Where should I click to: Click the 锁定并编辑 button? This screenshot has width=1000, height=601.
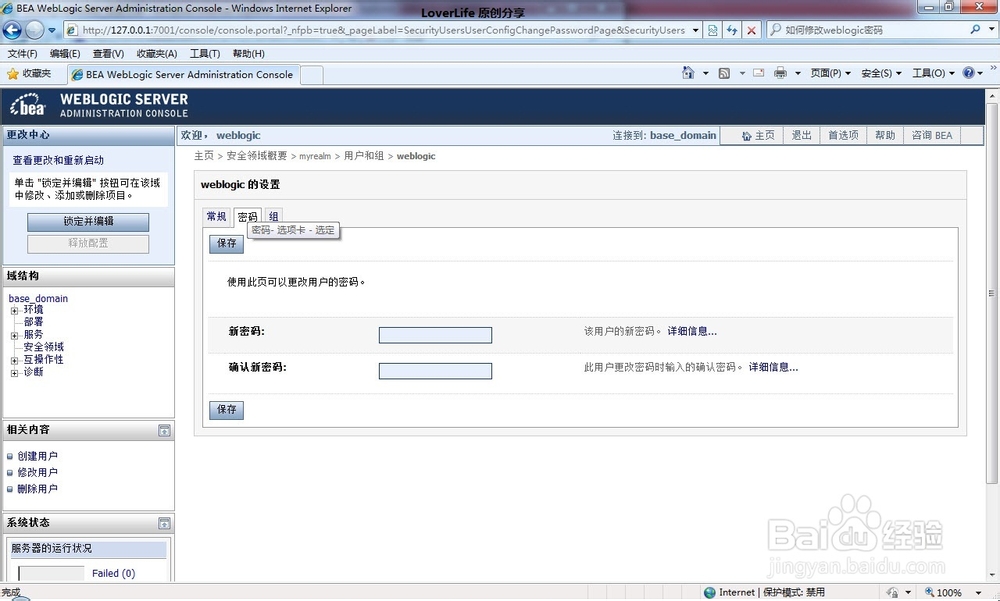point(87,222)
